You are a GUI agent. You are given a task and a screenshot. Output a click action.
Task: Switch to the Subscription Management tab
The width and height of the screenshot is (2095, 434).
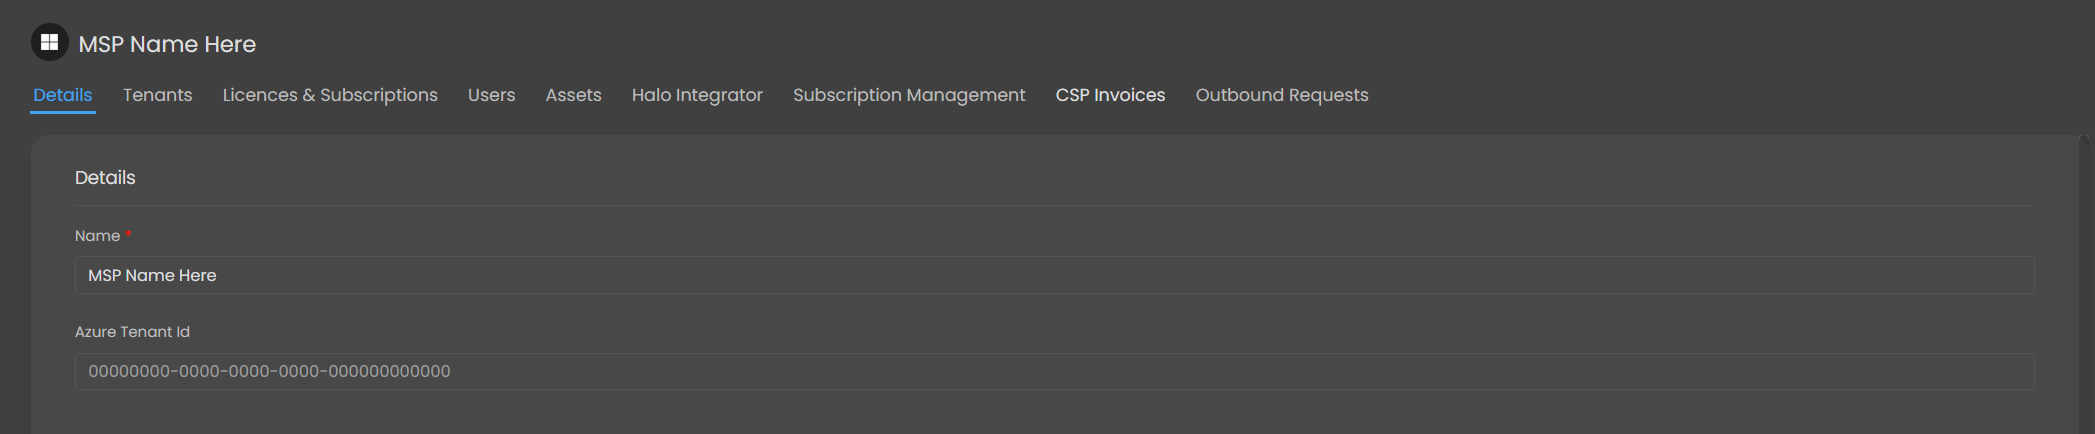coord(909,95)
